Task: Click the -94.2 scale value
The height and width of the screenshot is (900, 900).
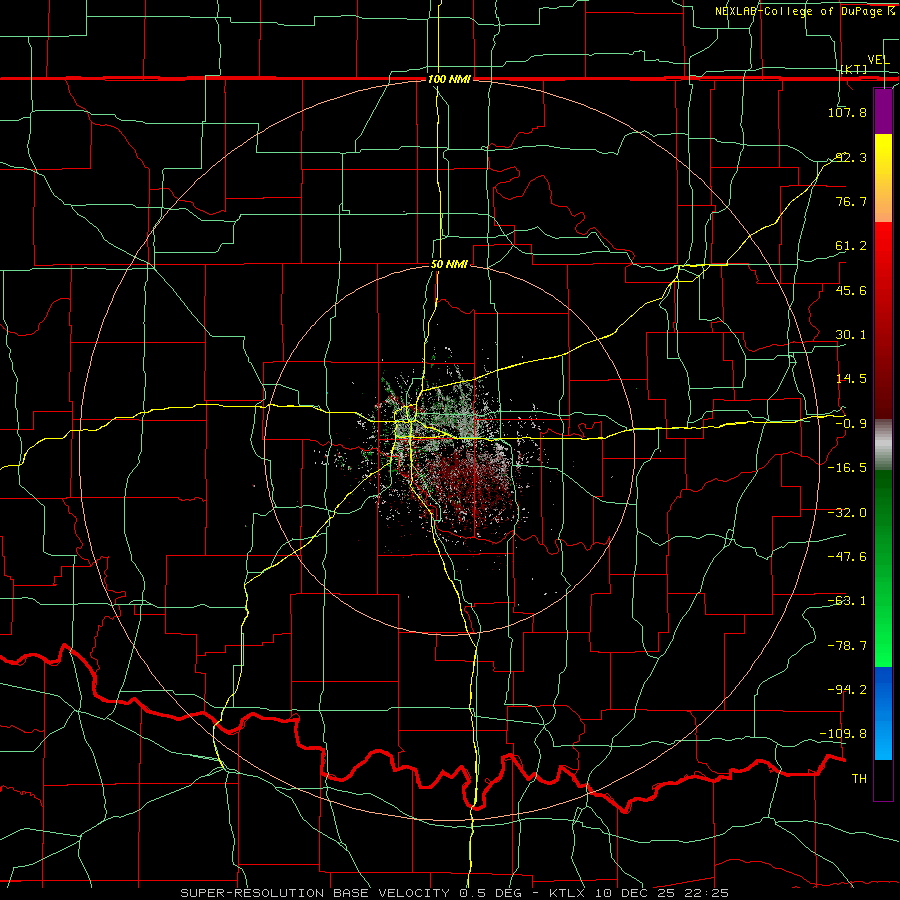Action: pyautogui.click(x=847, y=689)
